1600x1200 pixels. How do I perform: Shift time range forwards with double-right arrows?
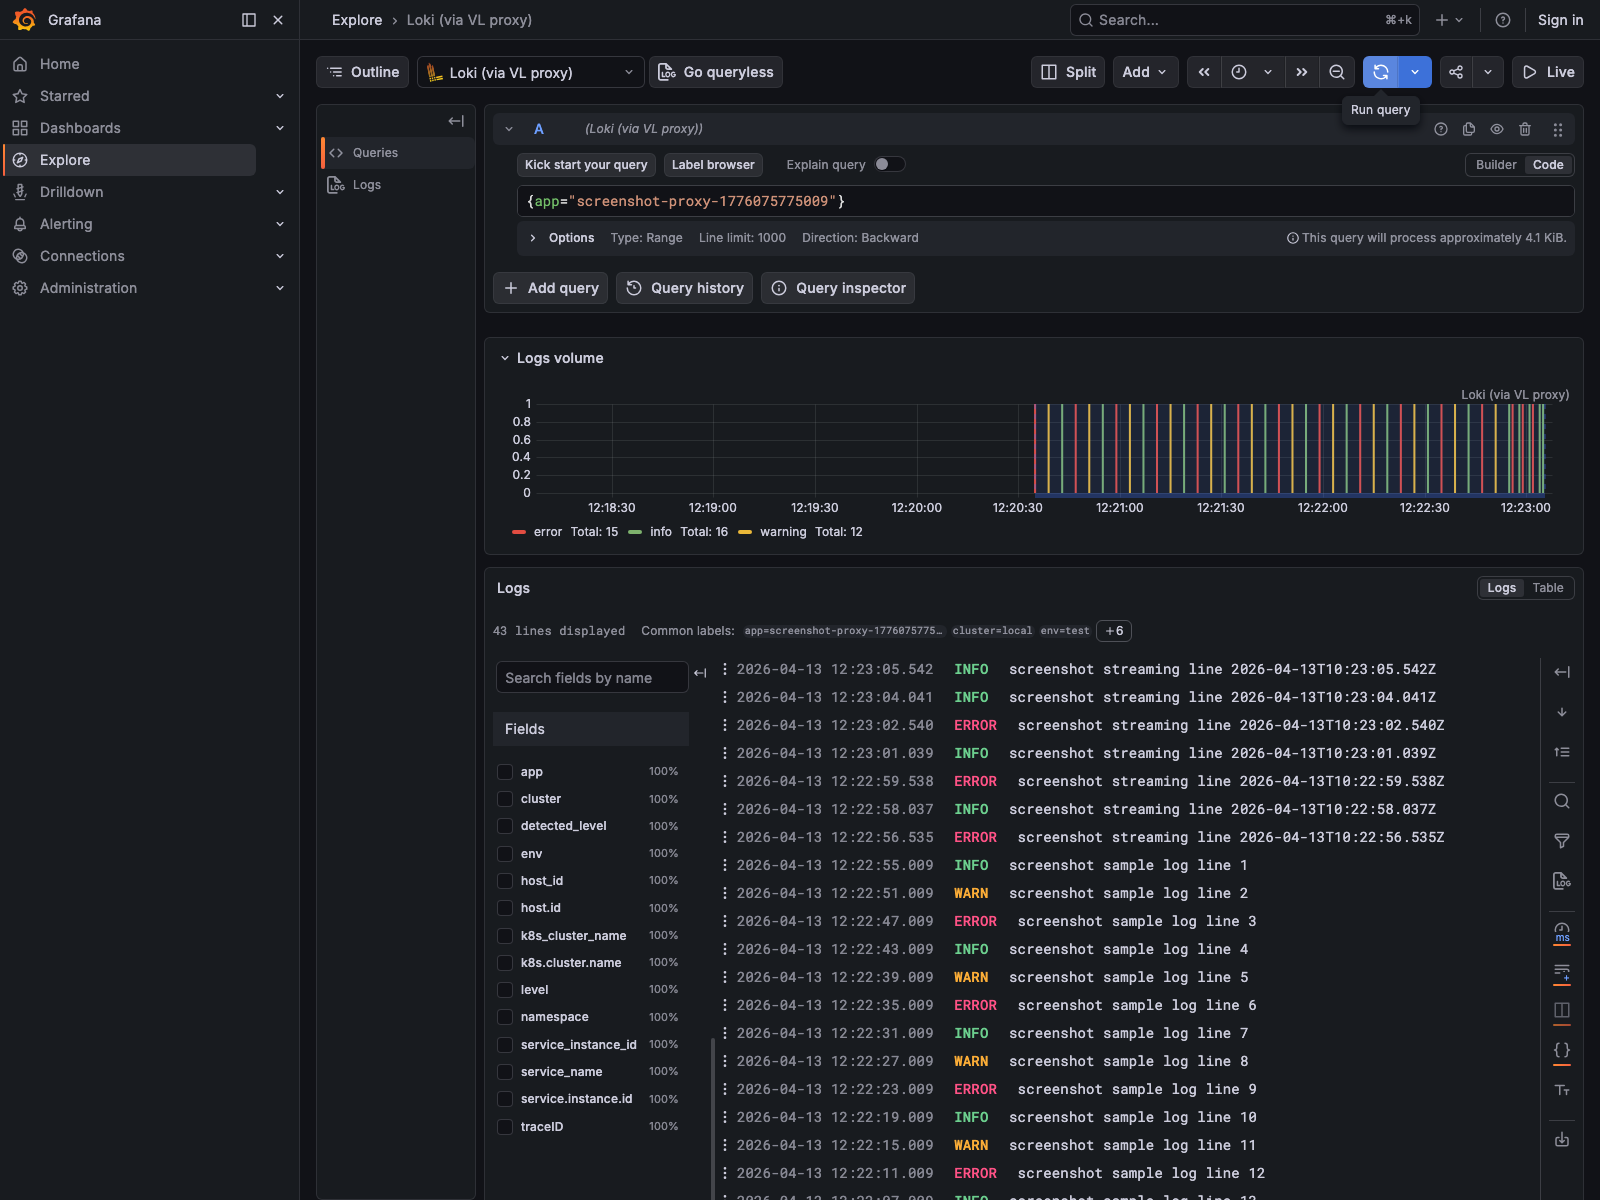[1301, 72]
